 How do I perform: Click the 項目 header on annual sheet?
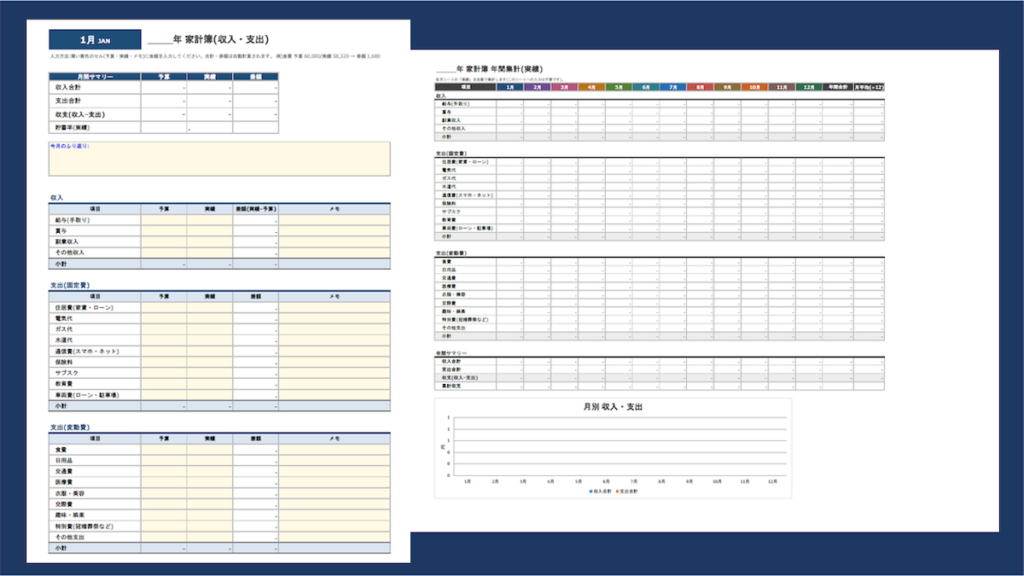(x=466, y=87)
